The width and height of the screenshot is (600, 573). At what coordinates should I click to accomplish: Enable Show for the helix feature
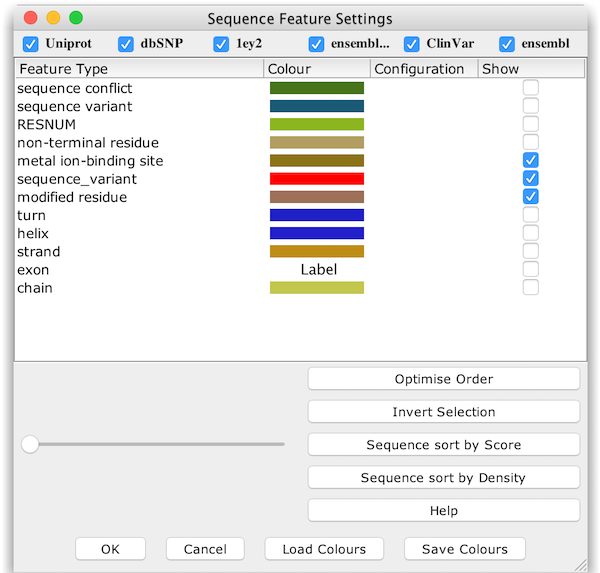pos(530,233)
